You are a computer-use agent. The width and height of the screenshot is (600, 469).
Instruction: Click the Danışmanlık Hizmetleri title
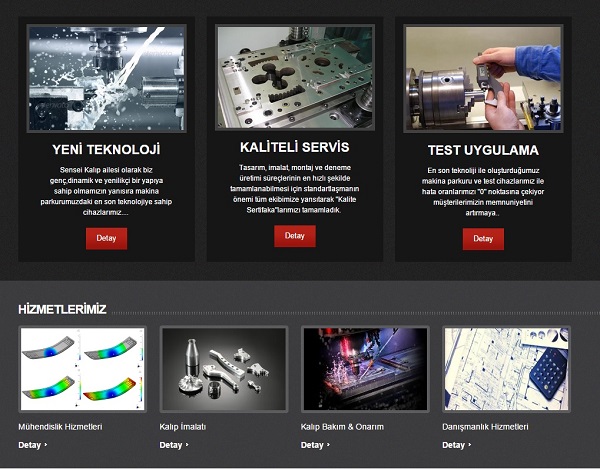485,427
